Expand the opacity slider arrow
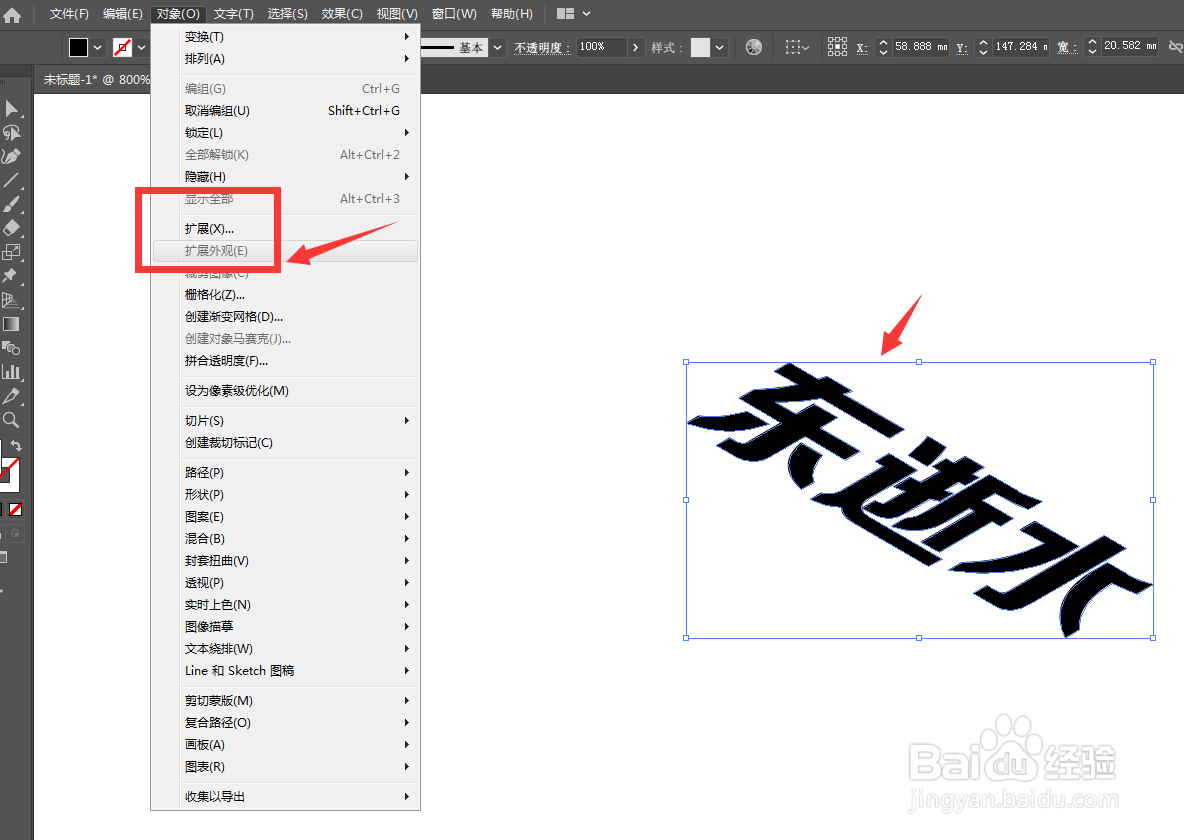Viewport: 1184px width, 840px height. [635, 48]
